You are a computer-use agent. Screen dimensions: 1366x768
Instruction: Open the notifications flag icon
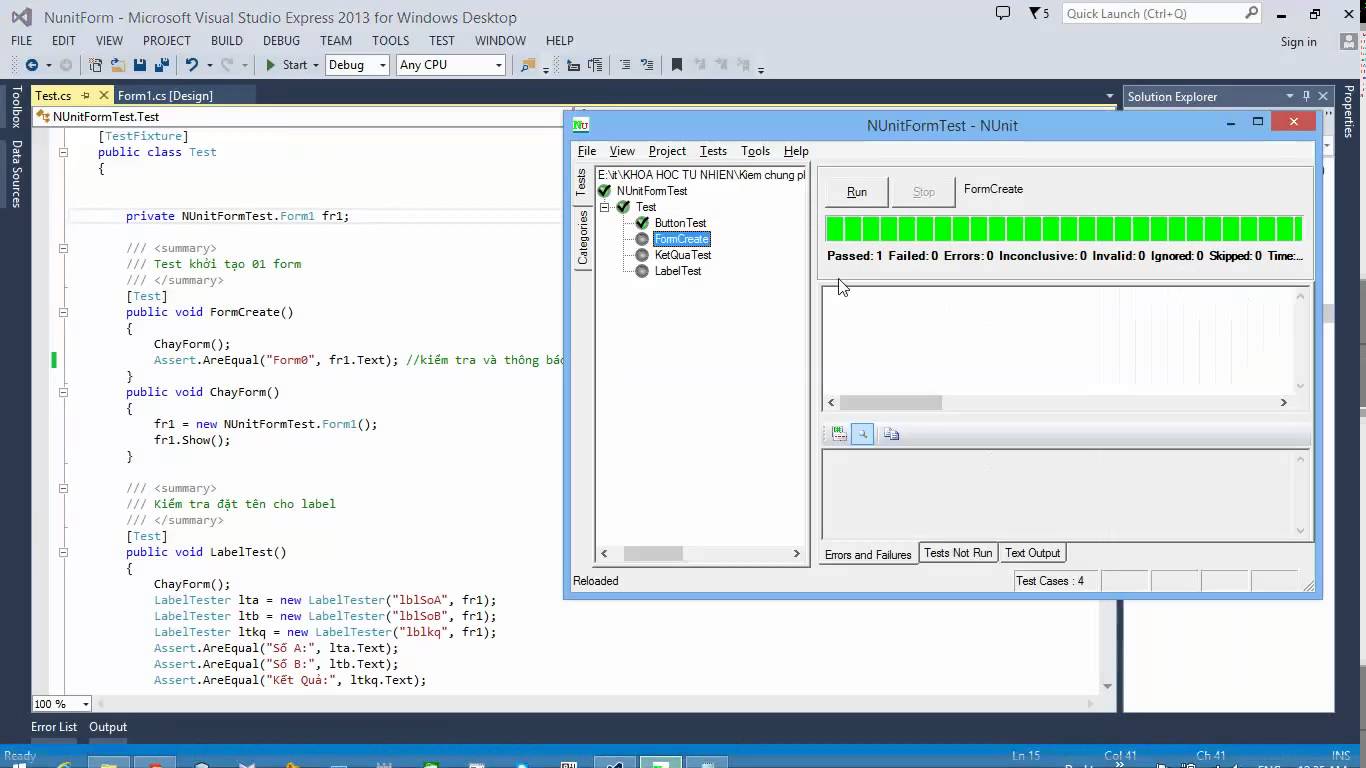point(1037,14)
